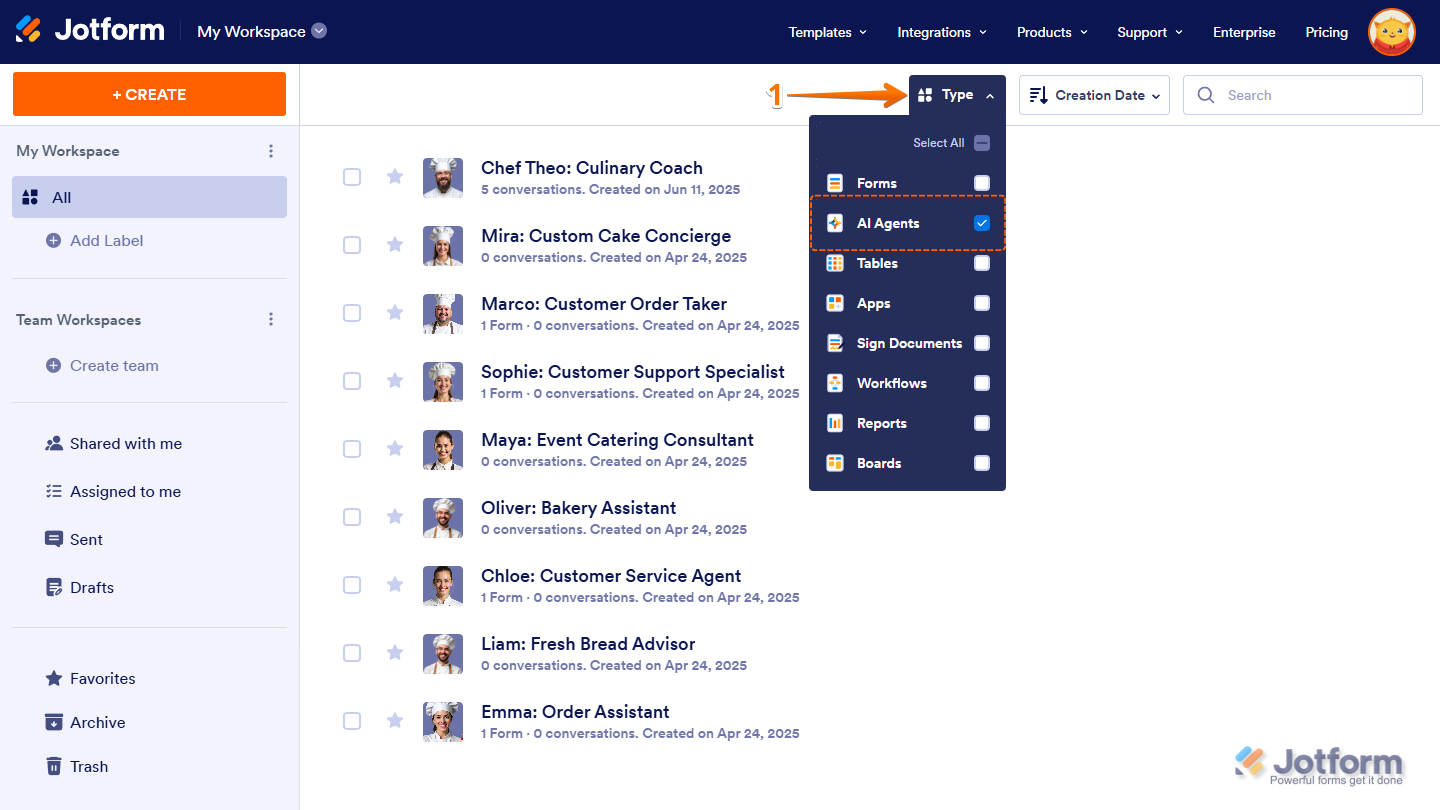The height and width of the screenshot is (810, 1440).
Task: Click the orange CREATE button
Action: click(x=149, y=94)
